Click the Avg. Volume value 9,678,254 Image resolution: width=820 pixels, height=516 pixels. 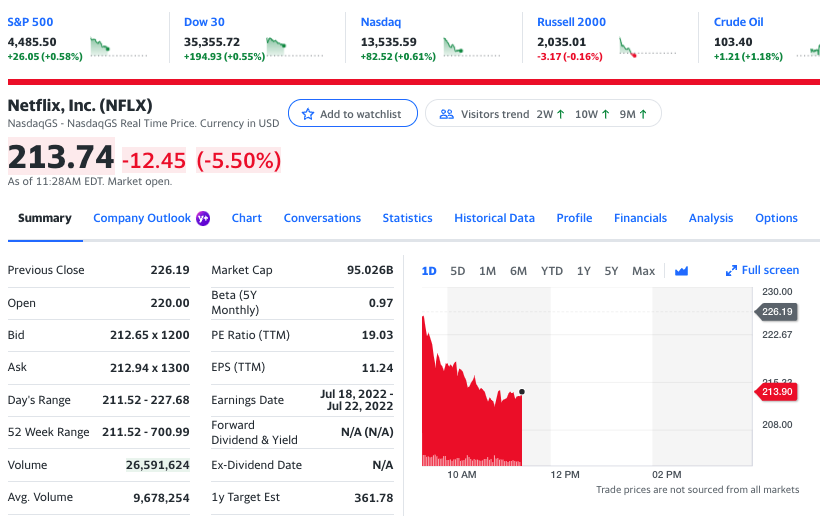click(x=161, y=498)
